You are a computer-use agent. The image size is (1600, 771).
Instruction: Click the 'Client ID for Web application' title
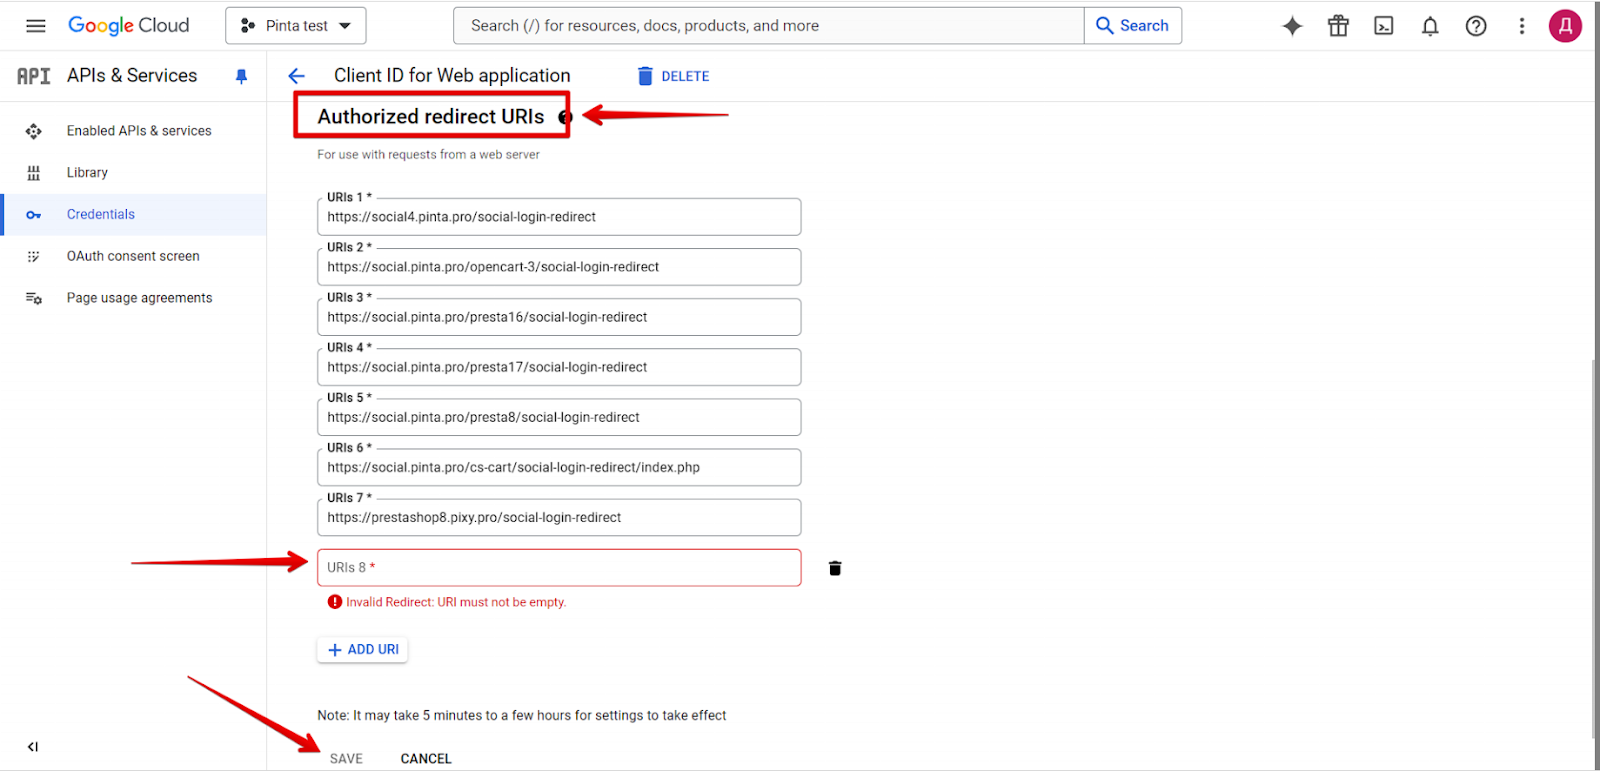click(x=452, y=76)
